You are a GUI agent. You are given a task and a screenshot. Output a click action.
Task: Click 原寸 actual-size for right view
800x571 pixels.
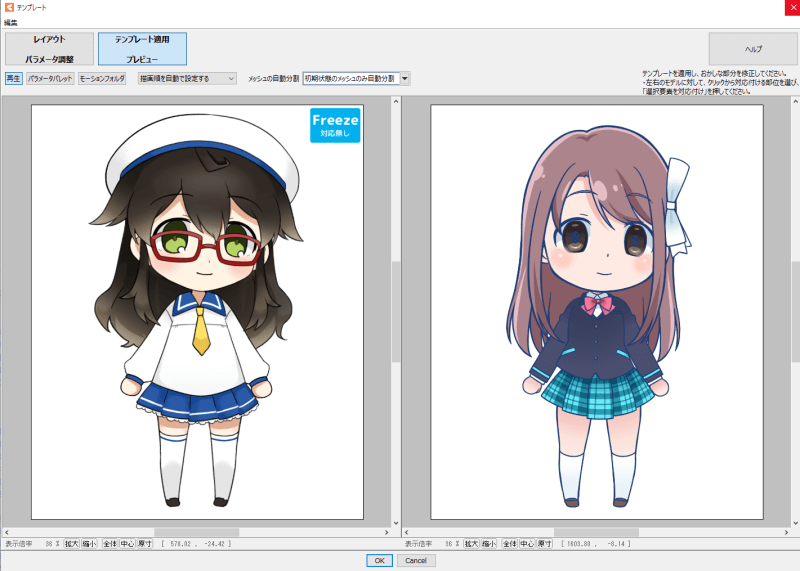tap(544, 544)
